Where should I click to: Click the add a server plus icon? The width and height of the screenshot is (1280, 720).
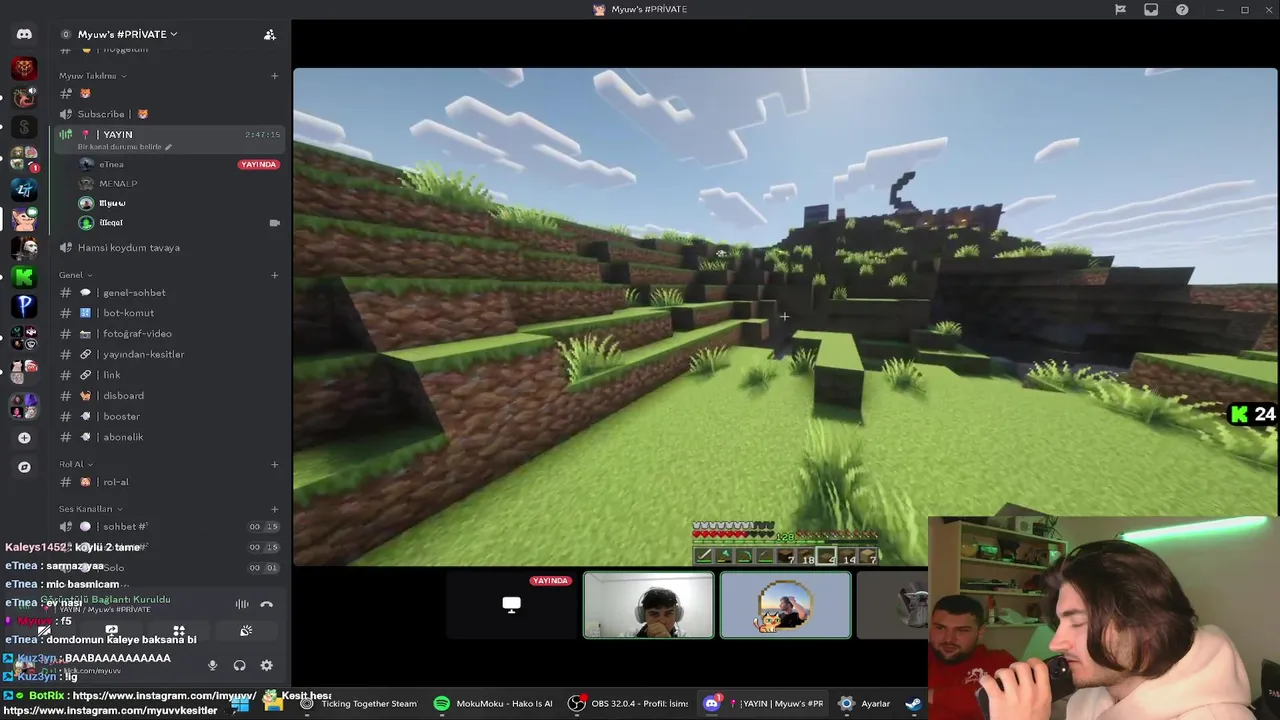[24, 438]
